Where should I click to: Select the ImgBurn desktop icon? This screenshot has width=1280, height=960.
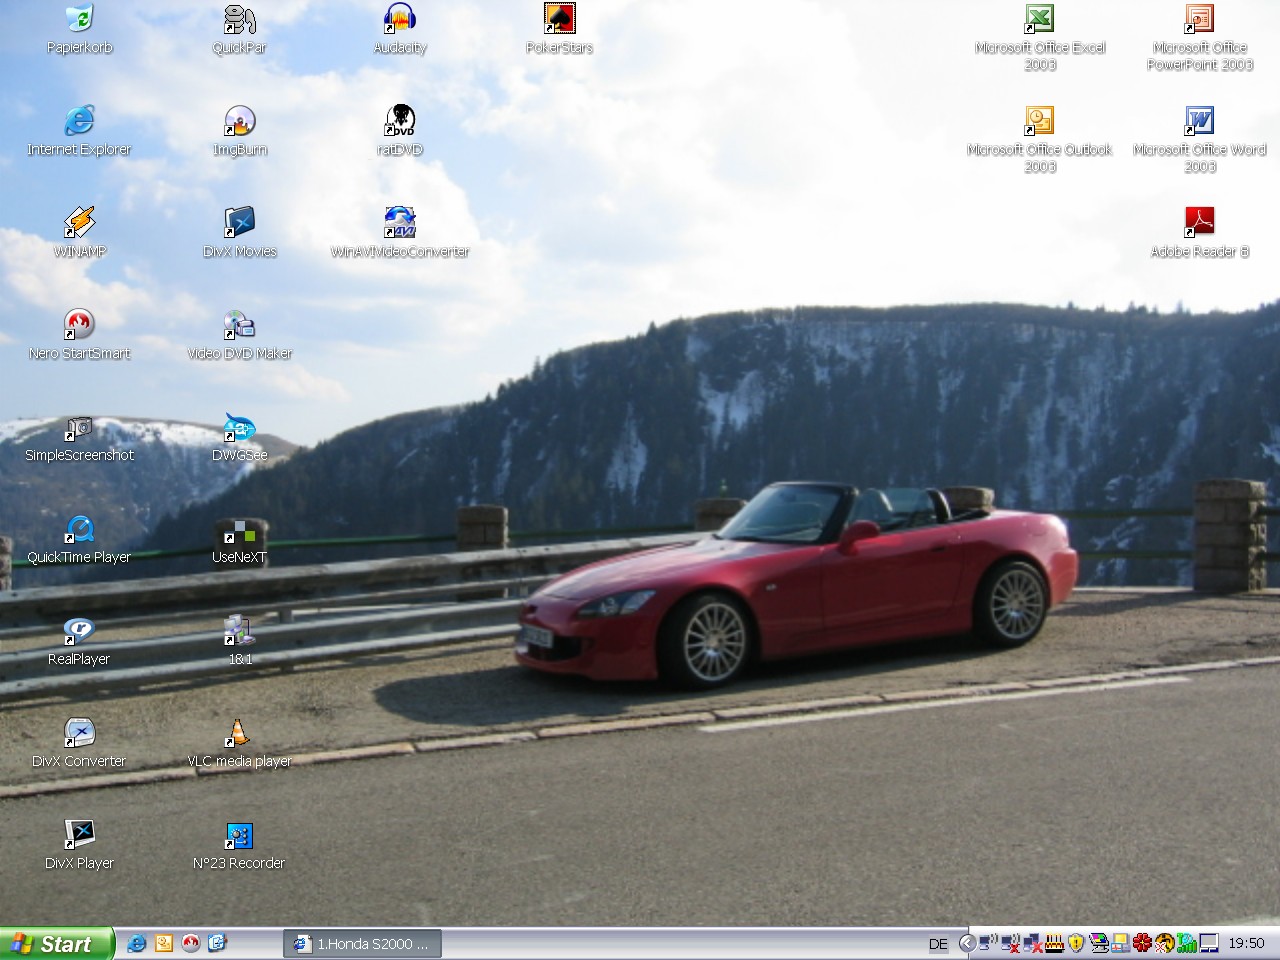click(239, 122)
